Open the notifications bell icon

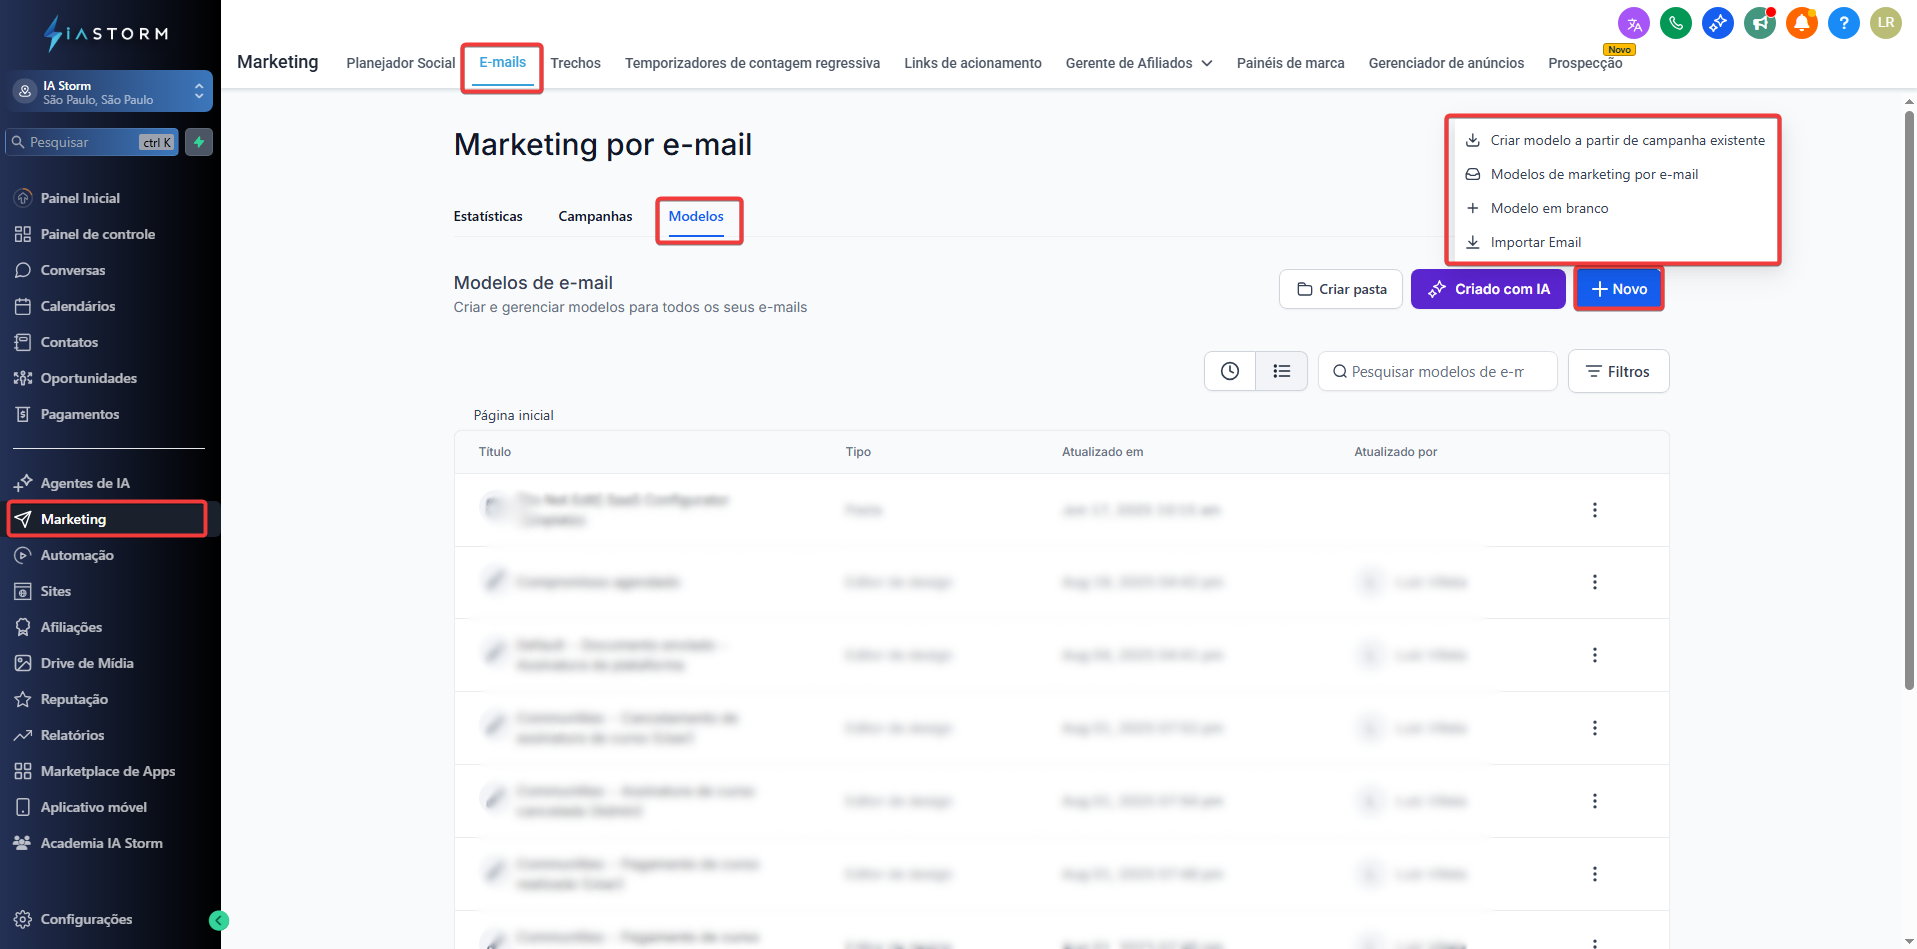[1801, 23]
